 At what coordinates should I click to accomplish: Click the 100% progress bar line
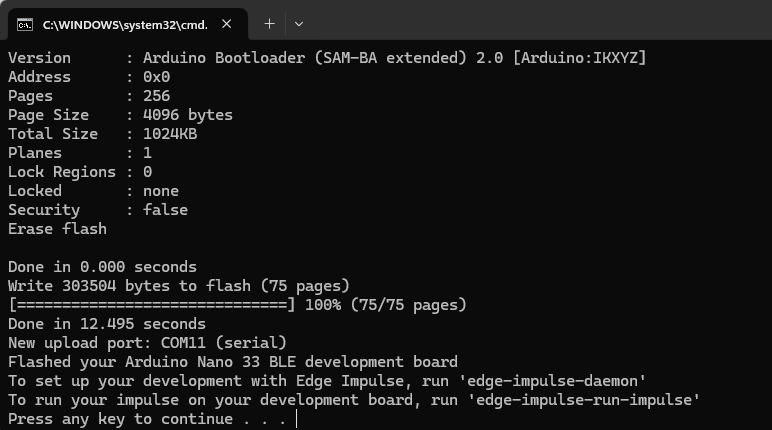pos(237,305)
